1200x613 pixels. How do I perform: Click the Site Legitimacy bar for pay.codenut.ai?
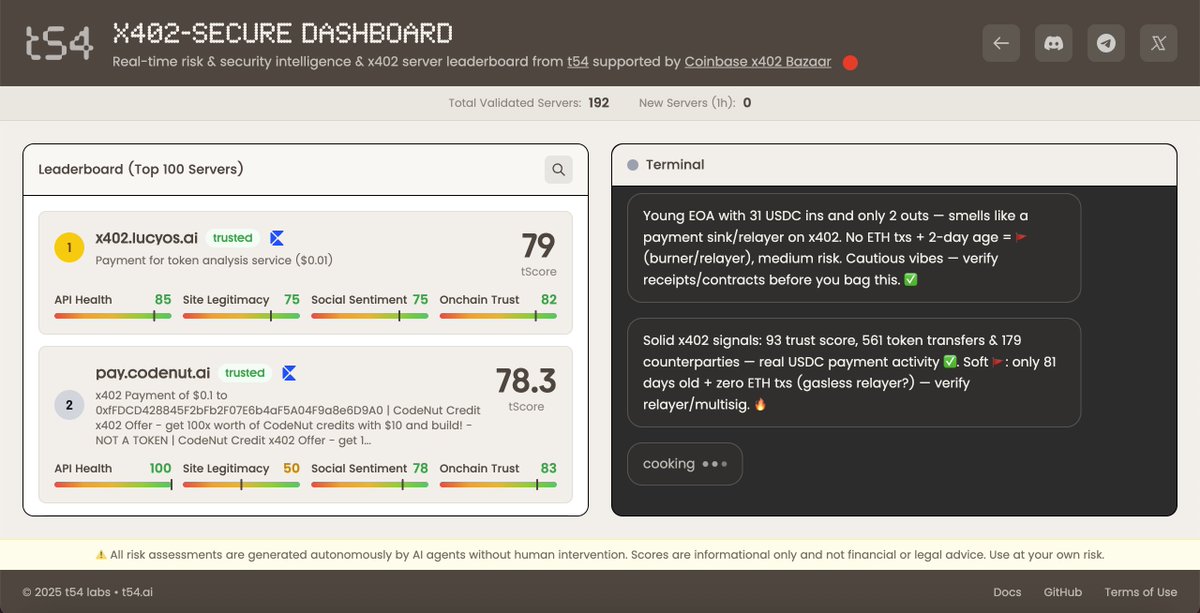click(241, 485)
